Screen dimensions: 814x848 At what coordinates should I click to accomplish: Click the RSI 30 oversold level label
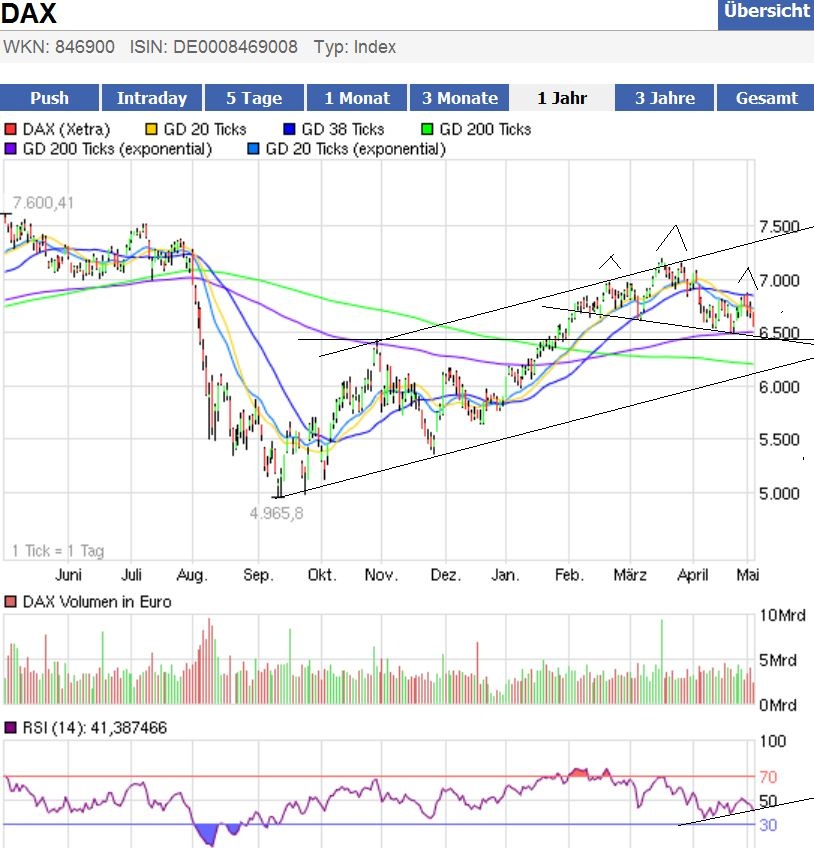[x=769, y=825]
